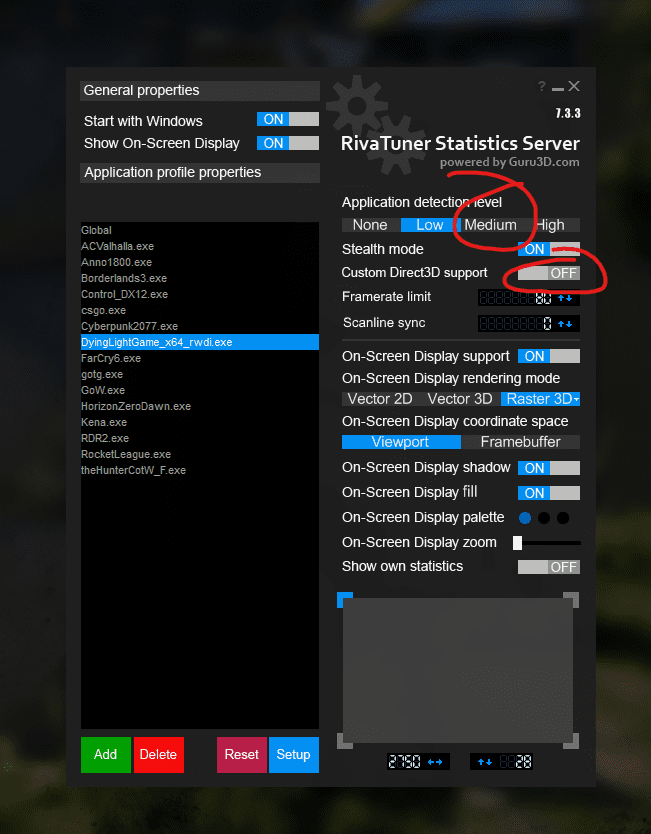Set application detection level to Low
Screen dimensions: 651x834
click(430, 225)
